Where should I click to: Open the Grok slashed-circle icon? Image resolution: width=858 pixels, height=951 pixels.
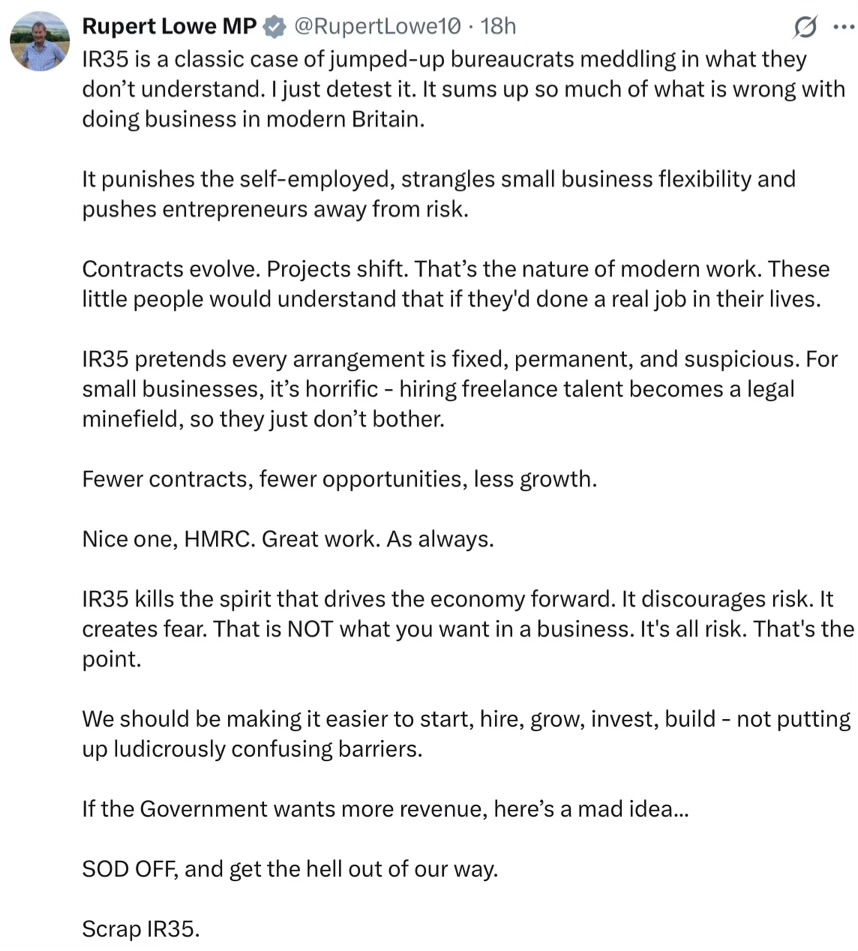[805, 27]
